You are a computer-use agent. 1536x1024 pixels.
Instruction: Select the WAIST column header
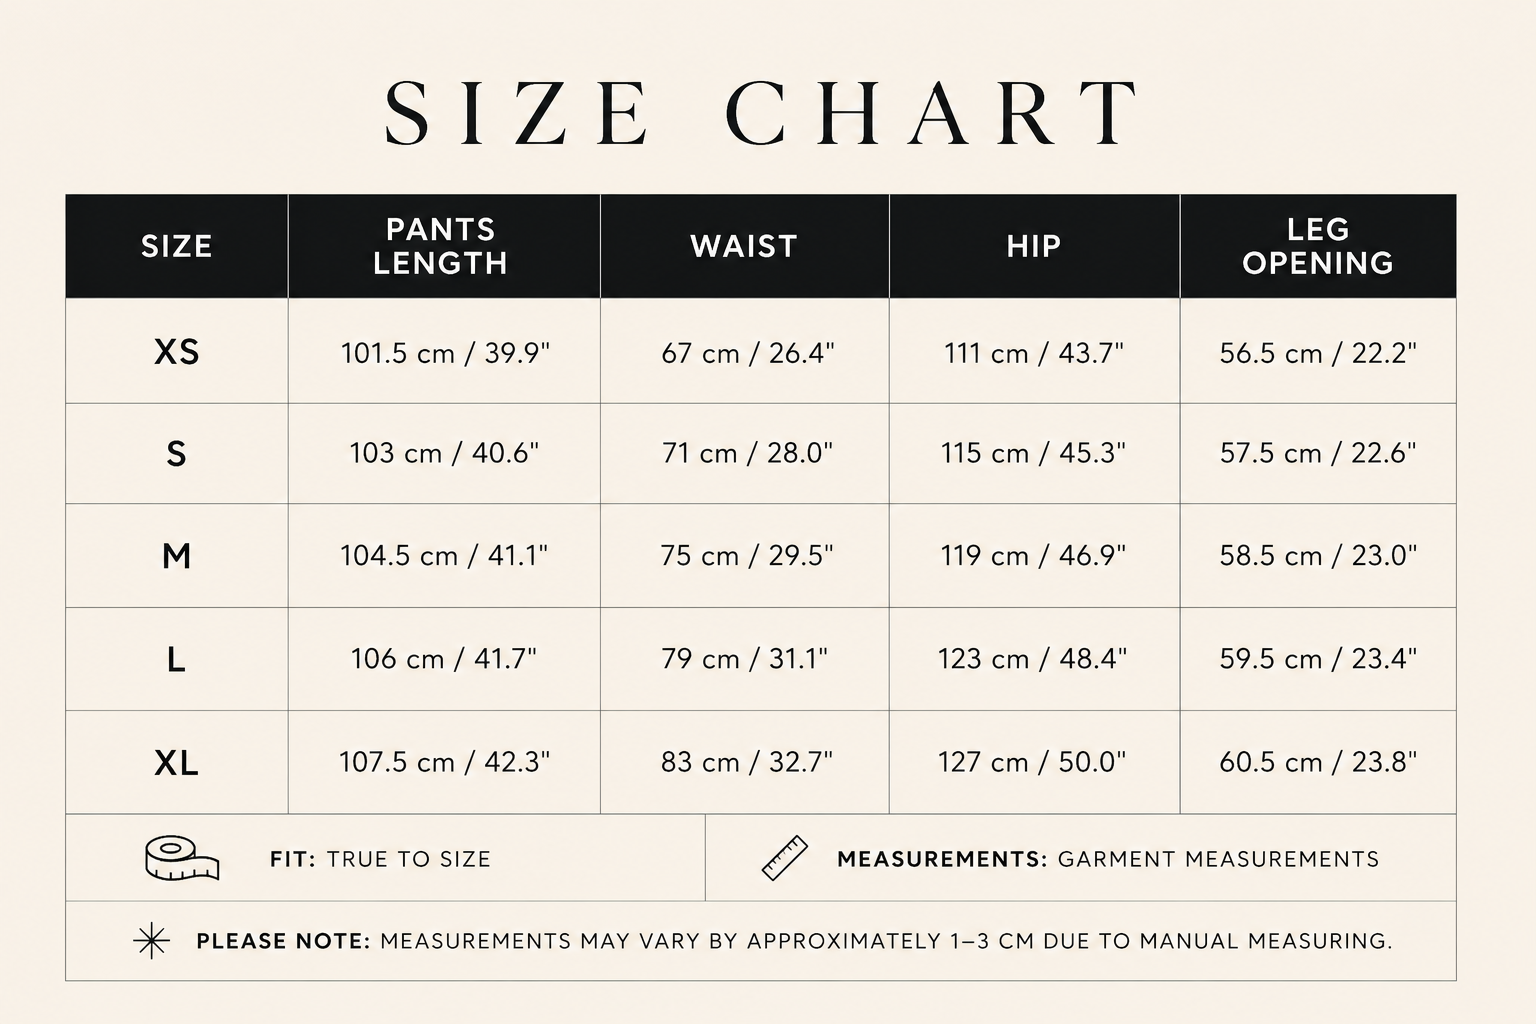click(744, 246)
